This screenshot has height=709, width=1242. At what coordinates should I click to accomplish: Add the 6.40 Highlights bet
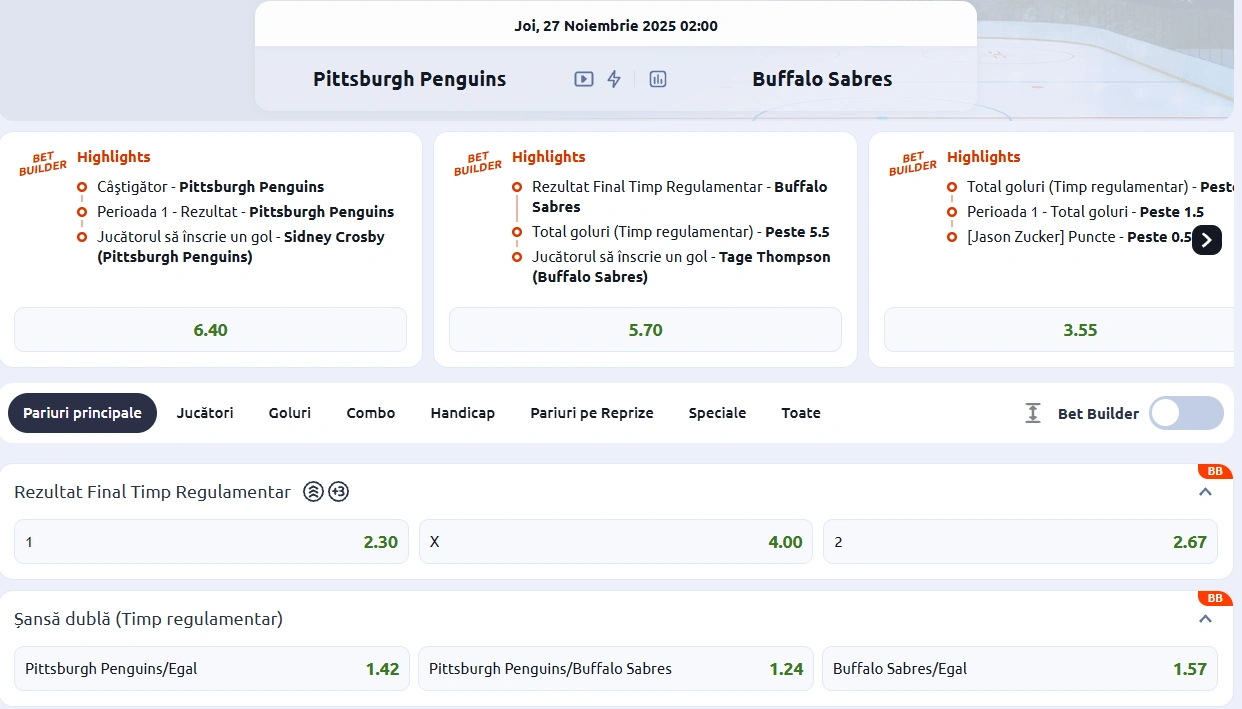pos(210,330)
